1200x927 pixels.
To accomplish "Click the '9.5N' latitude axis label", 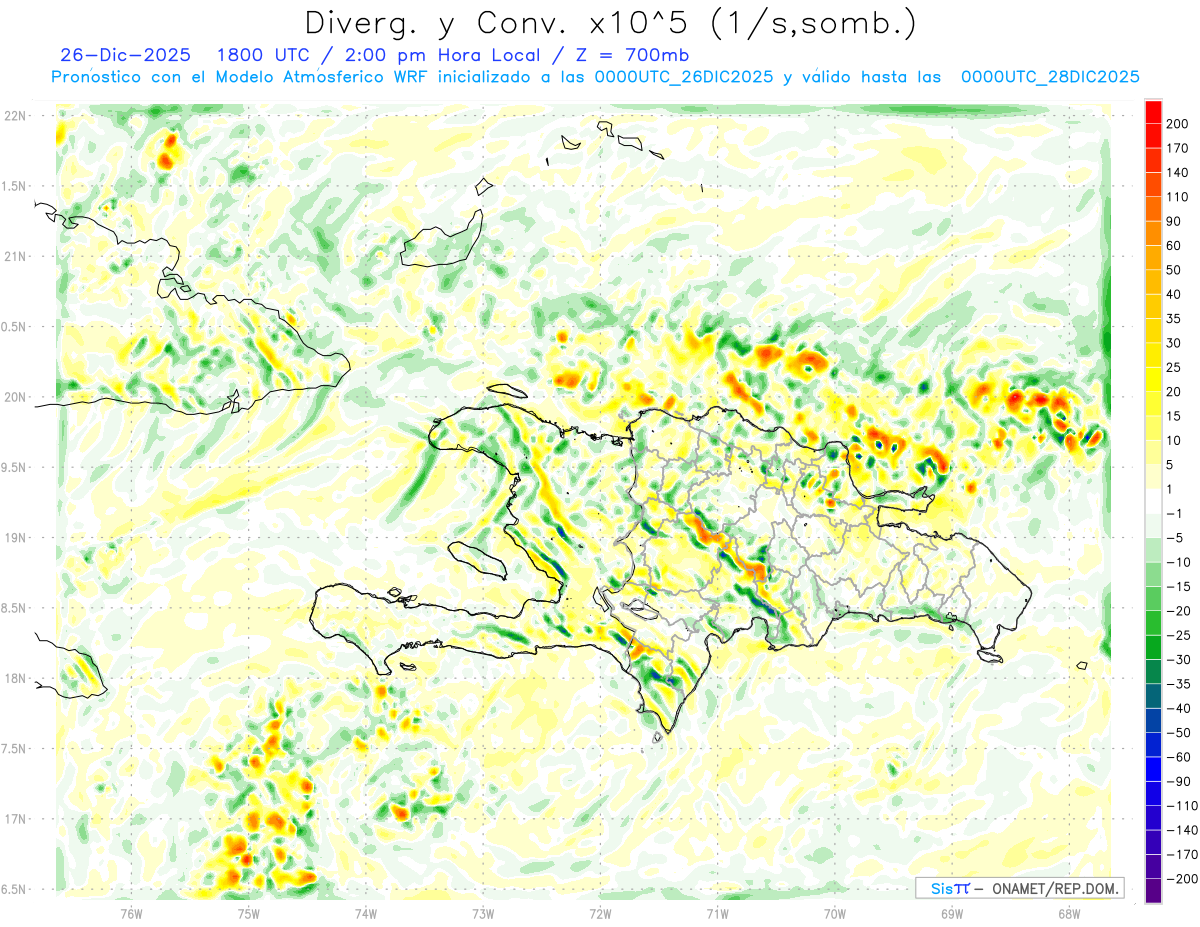I will 14,467.
